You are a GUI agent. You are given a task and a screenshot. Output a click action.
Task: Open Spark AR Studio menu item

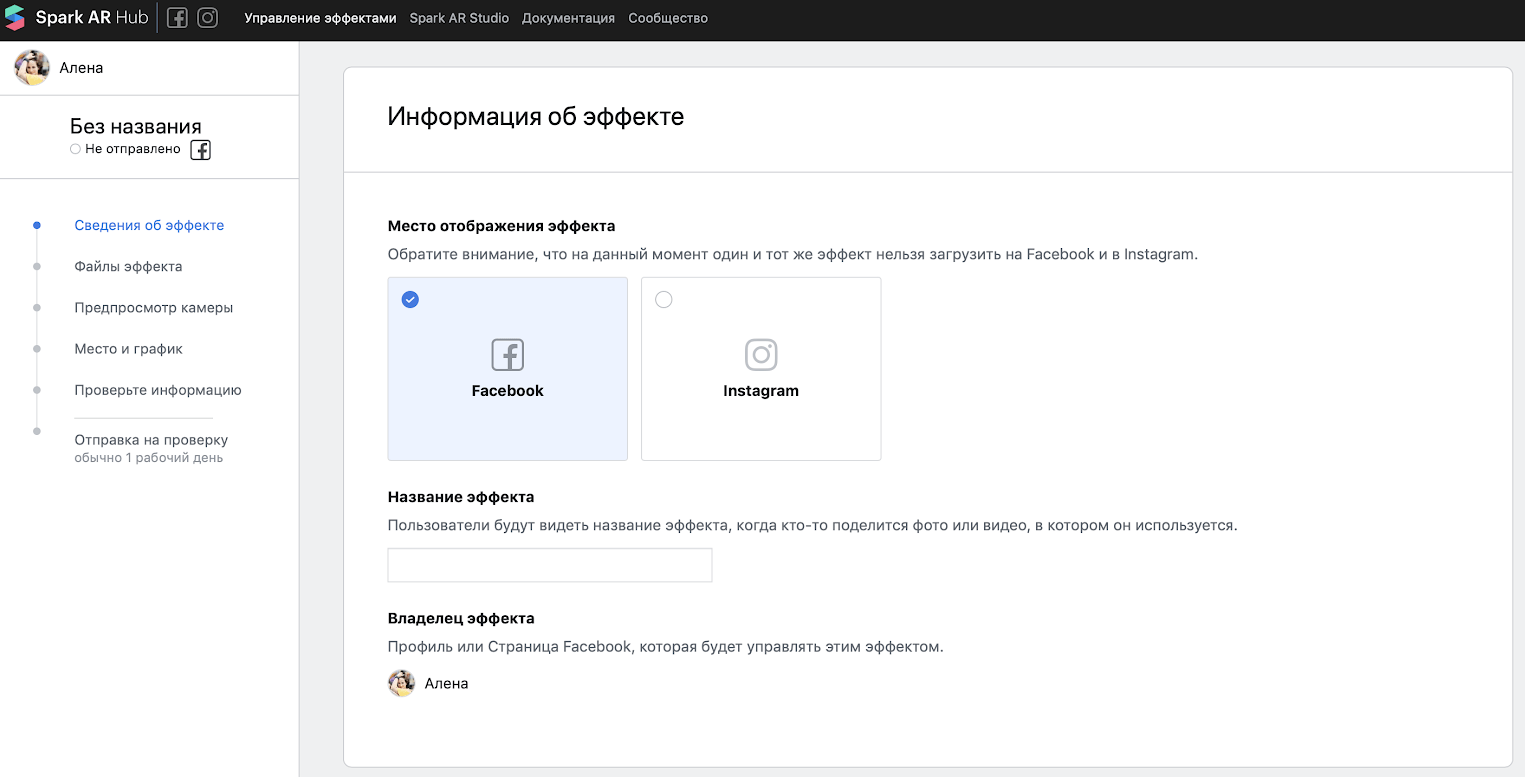click(459, 18)
